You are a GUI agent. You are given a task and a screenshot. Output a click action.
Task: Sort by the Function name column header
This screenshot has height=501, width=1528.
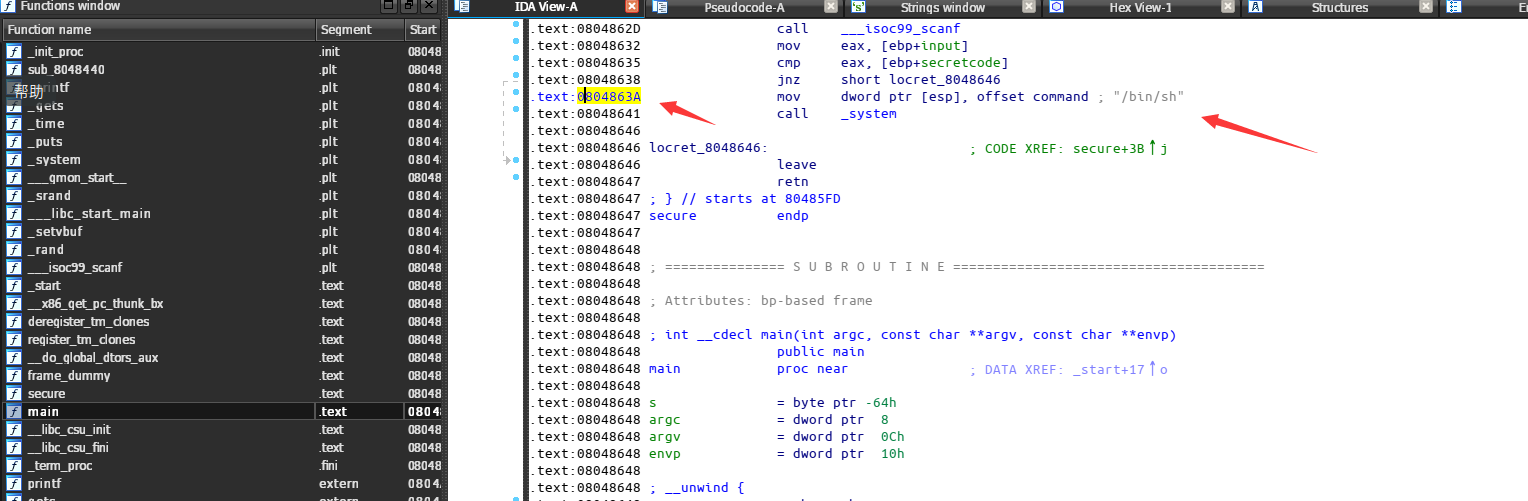pyautogui.click(x=159, y=30)
